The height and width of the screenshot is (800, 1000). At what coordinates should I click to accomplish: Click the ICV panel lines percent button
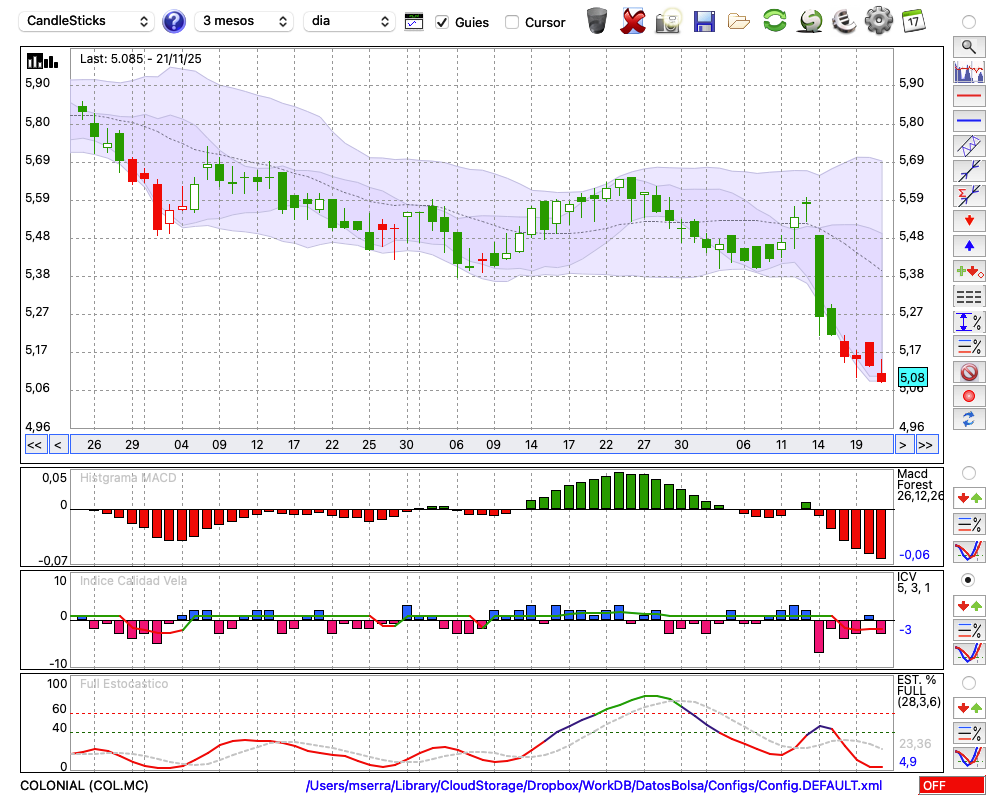click(x=969, y=630)
